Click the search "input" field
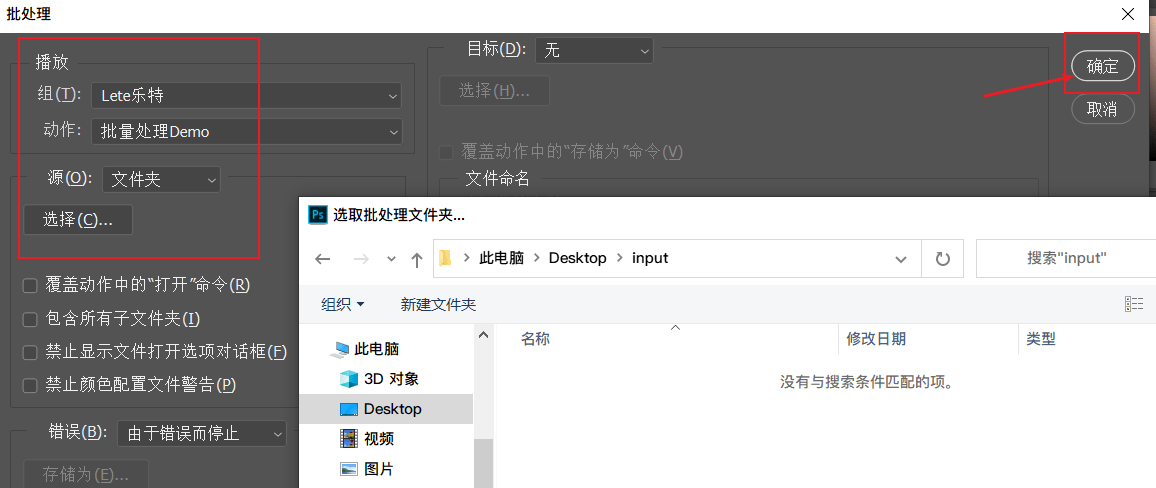Screen dimensions: 1156x488 [1065, 258]
